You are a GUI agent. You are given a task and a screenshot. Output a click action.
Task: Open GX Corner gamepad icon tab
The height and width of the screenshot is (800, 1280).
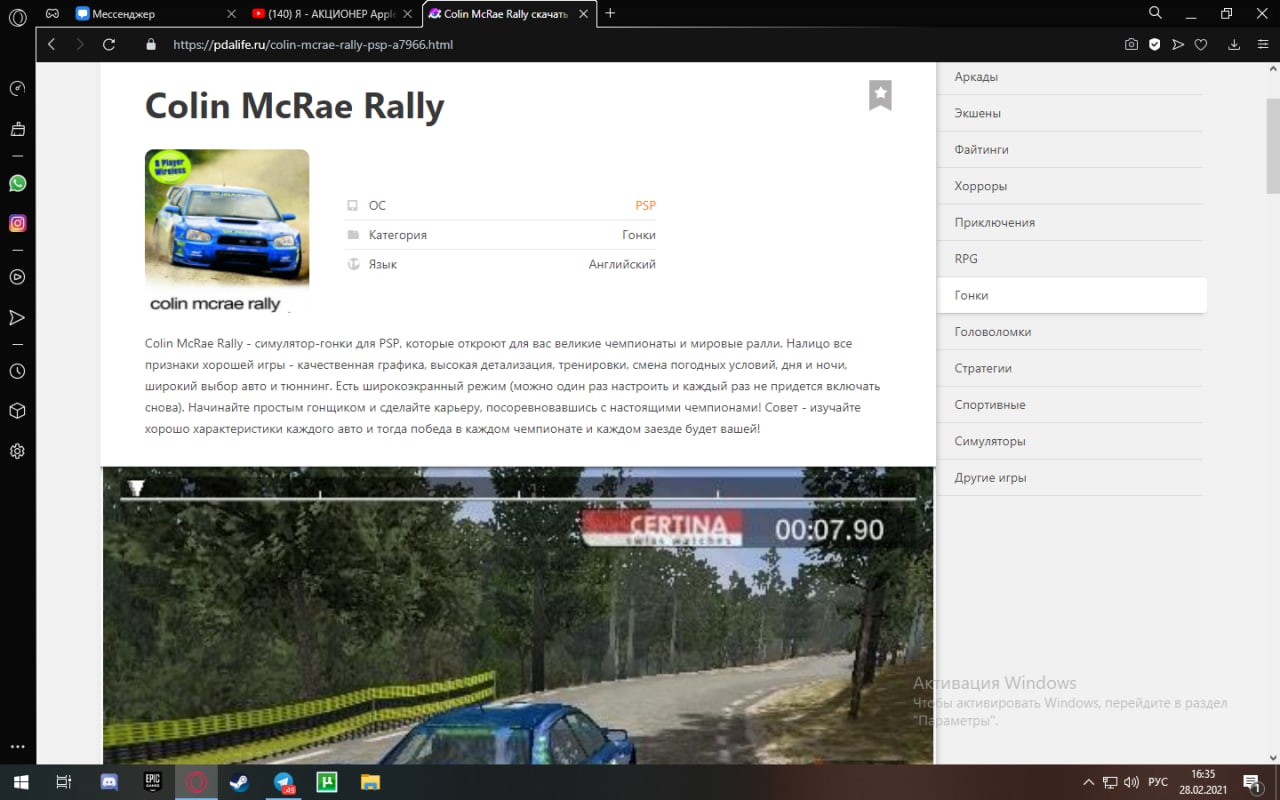click(52, 14)
